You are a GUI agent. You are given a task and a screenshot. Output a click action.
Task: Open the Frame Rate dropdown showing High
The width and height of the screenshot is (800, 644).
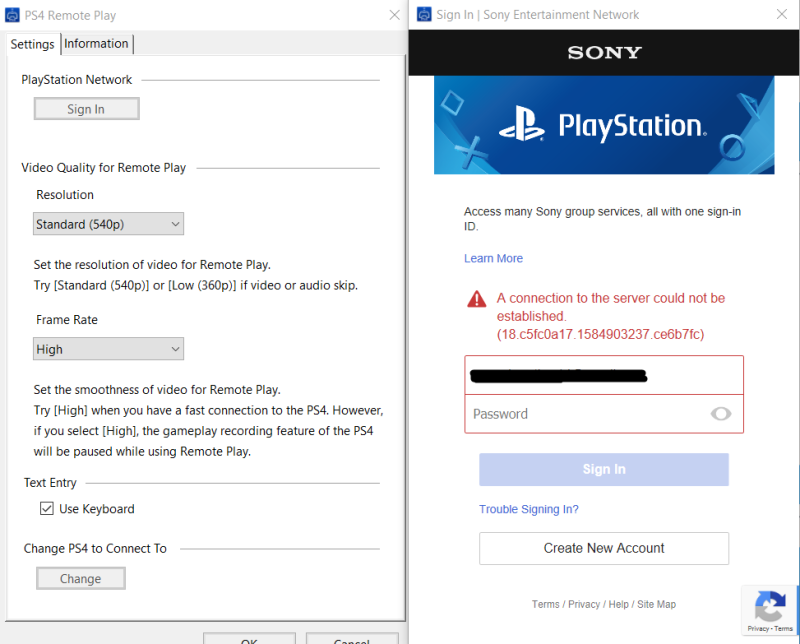(x=108, y=349)
